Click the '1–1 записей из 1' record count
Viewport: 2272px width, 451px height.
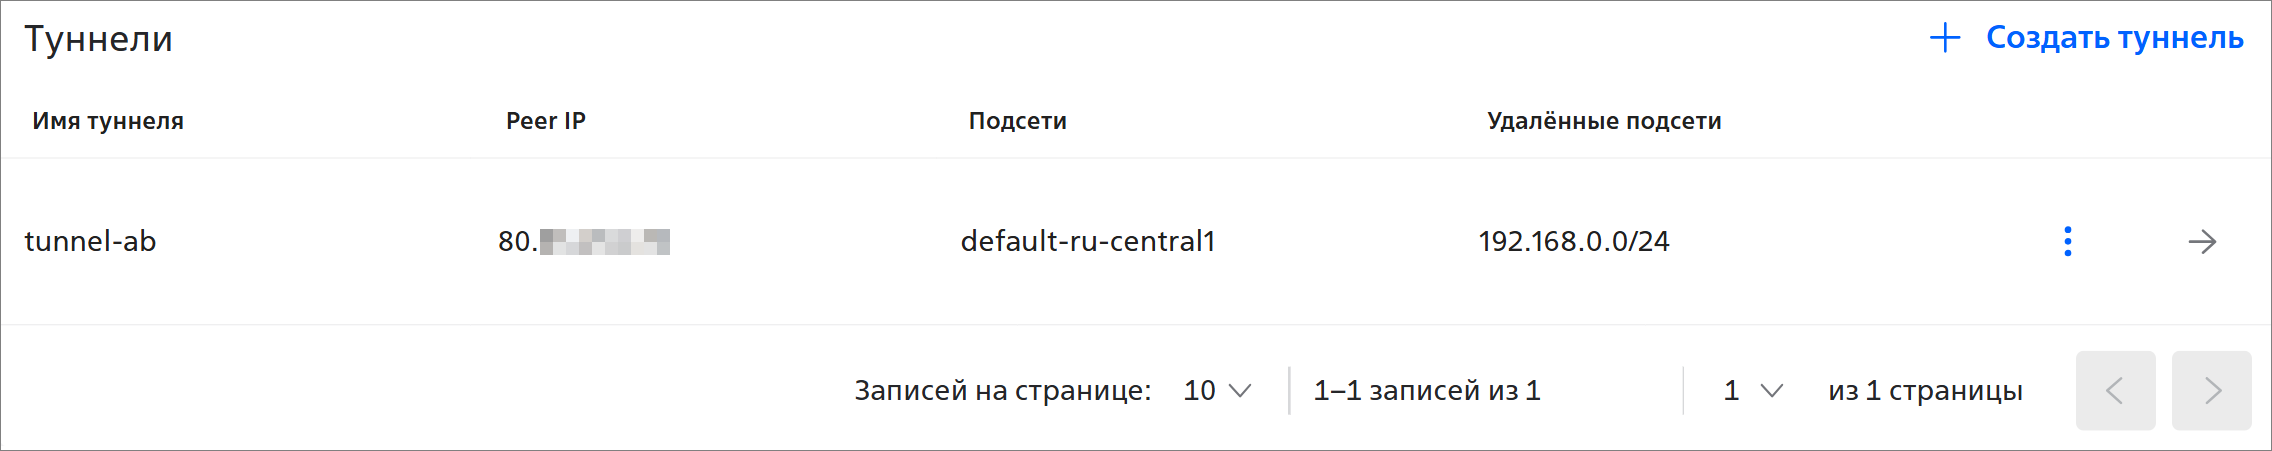coord(1427,390)
